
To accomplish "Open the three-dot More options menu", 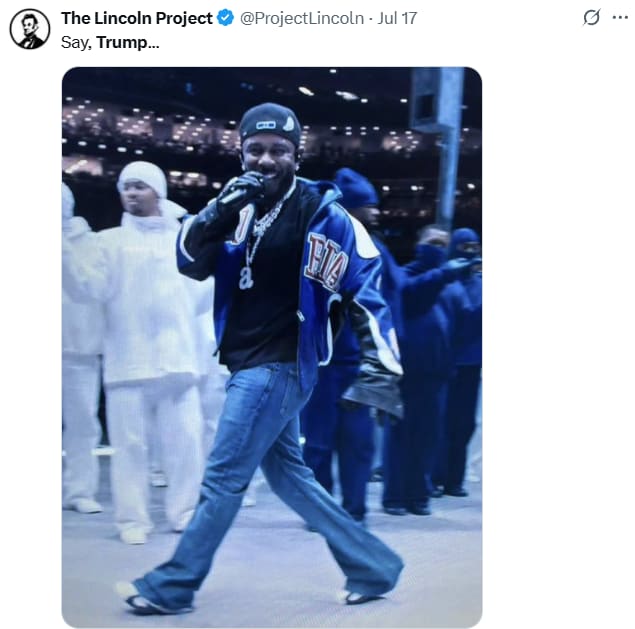I will pyautogui.click(x=620, y=17).
